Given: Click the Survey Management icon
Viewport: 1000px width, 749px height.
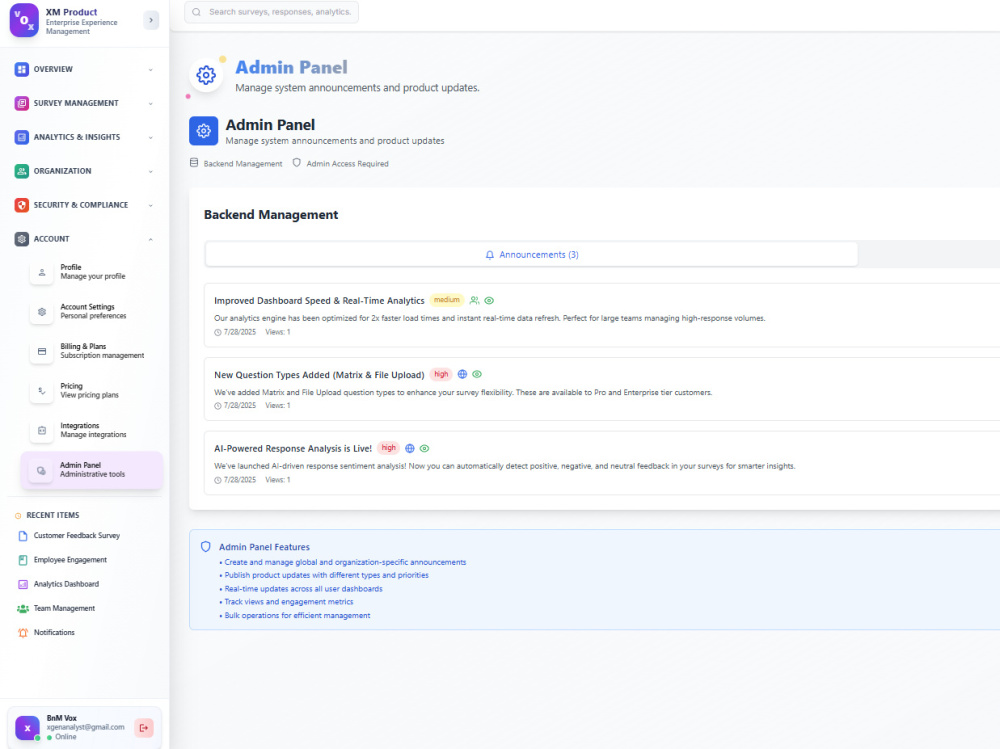Looking at the screenshot, I should coord(22,103).
